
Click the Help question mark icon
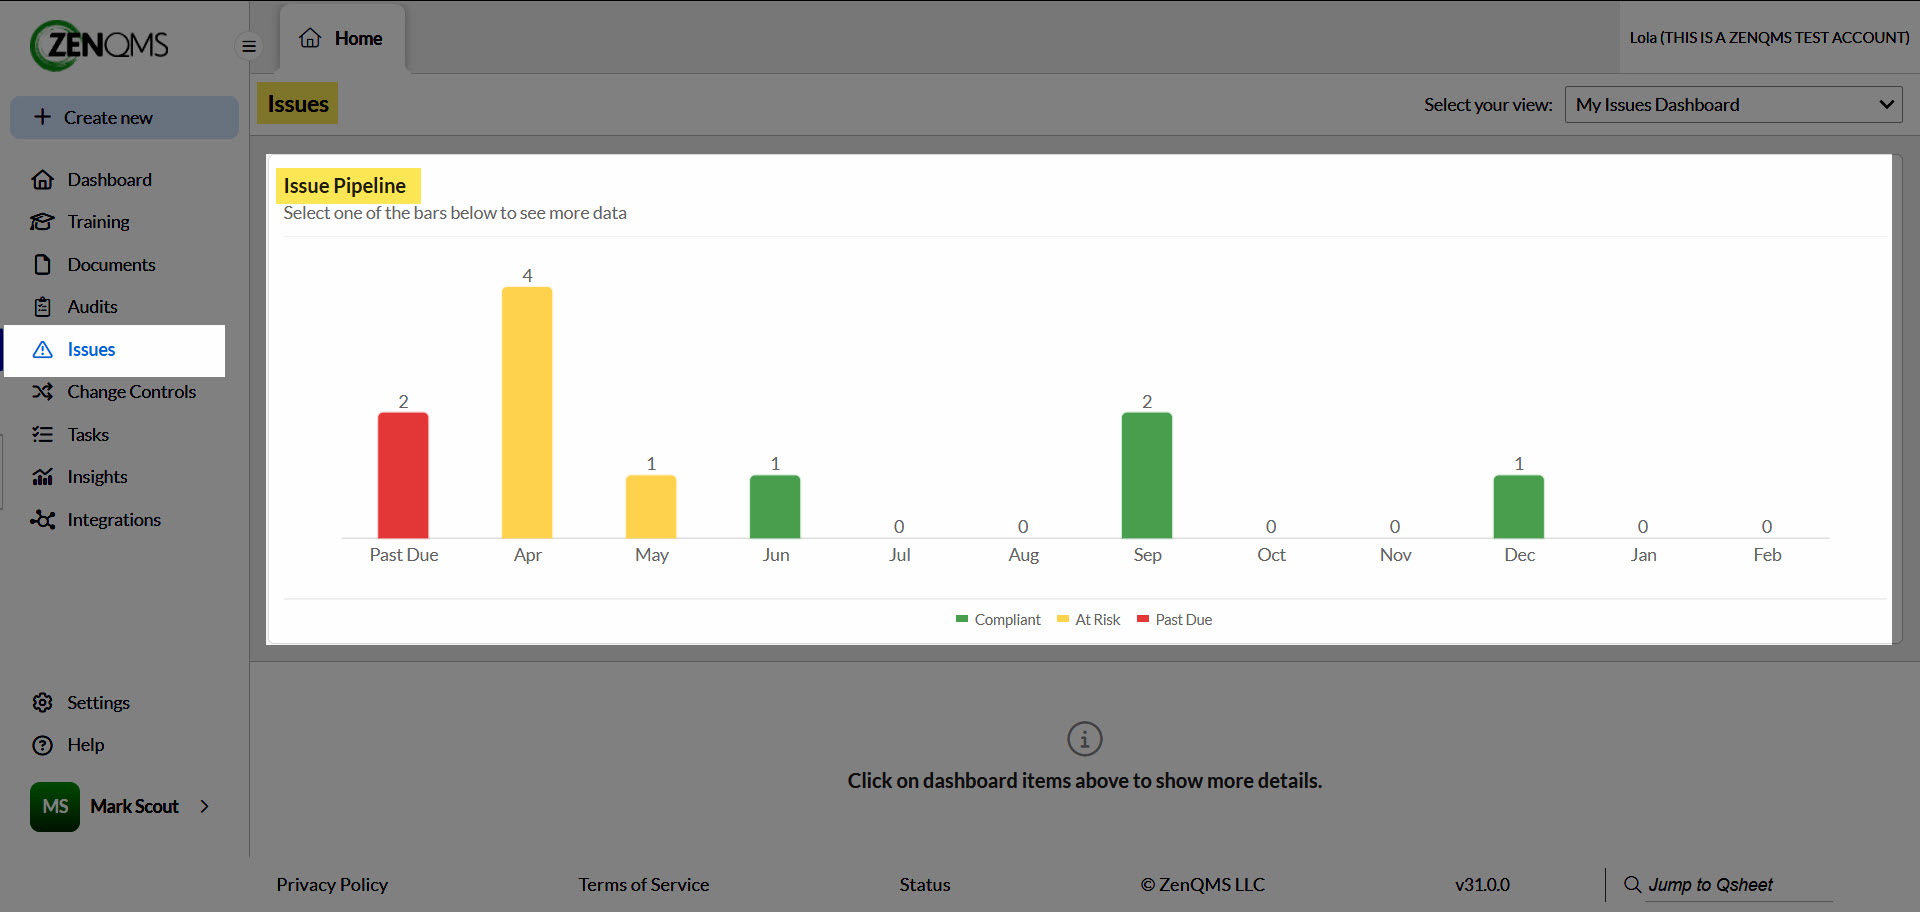coord(42,745)
